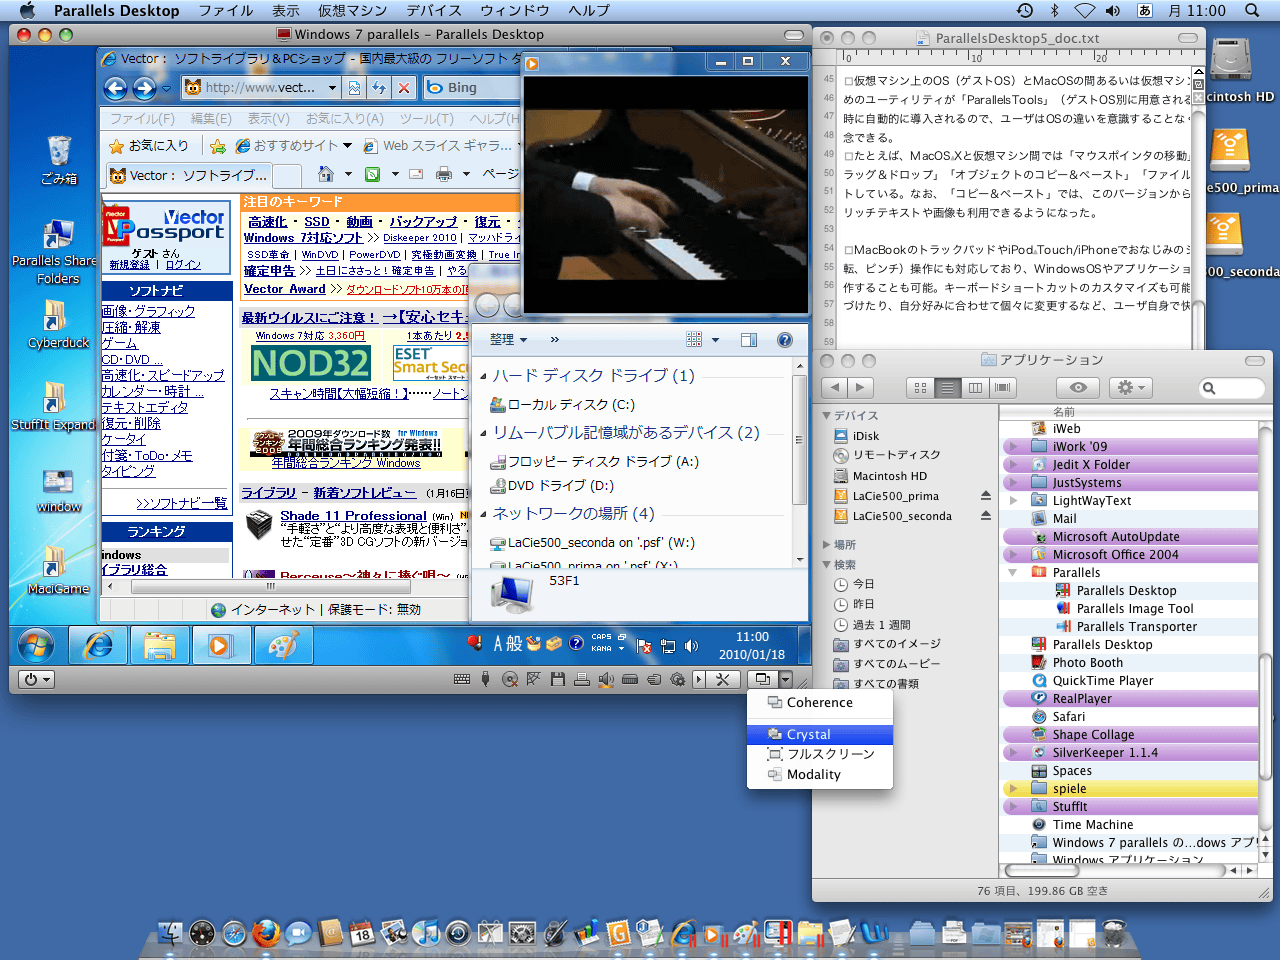The width and height of the screenshot is (1280, 960).
Task: Toggle the Parallels window toolbar pill button
Action: click(794, 35)
